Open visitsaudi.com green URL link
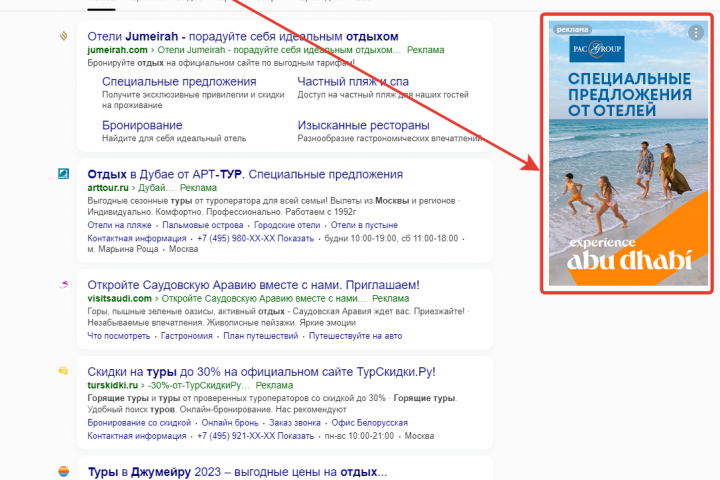Viewport: 720px width, 480px height. 119,298
